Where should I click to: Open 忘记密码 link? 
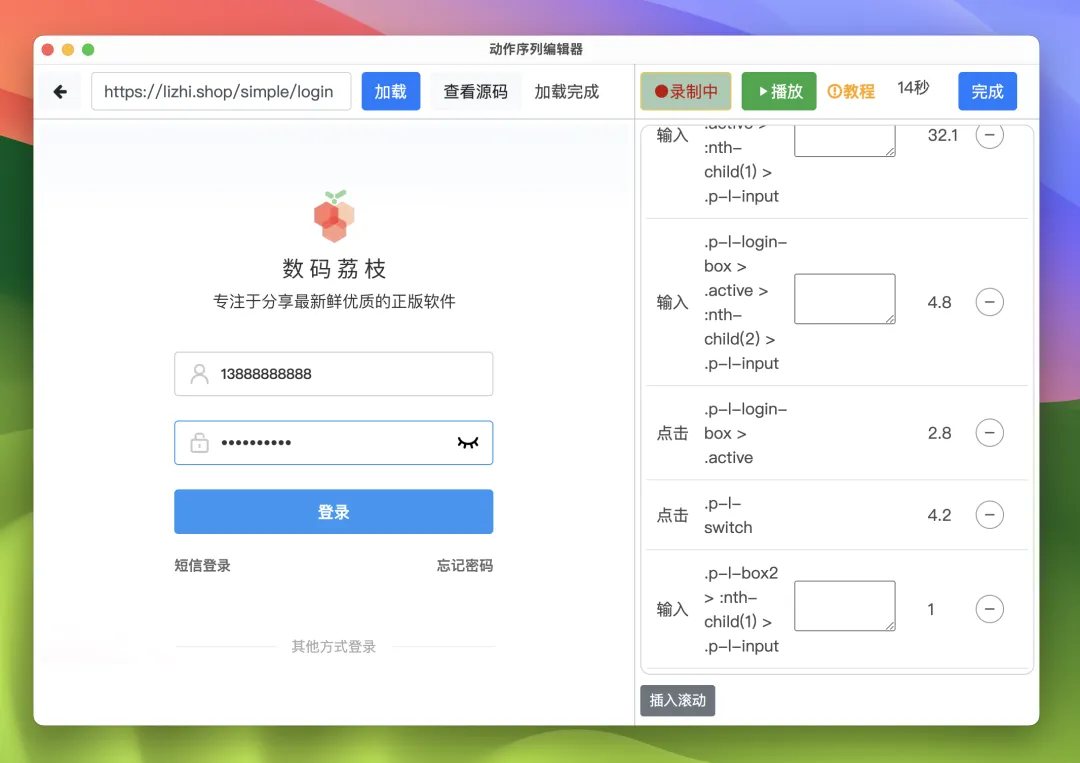point(465,565)
